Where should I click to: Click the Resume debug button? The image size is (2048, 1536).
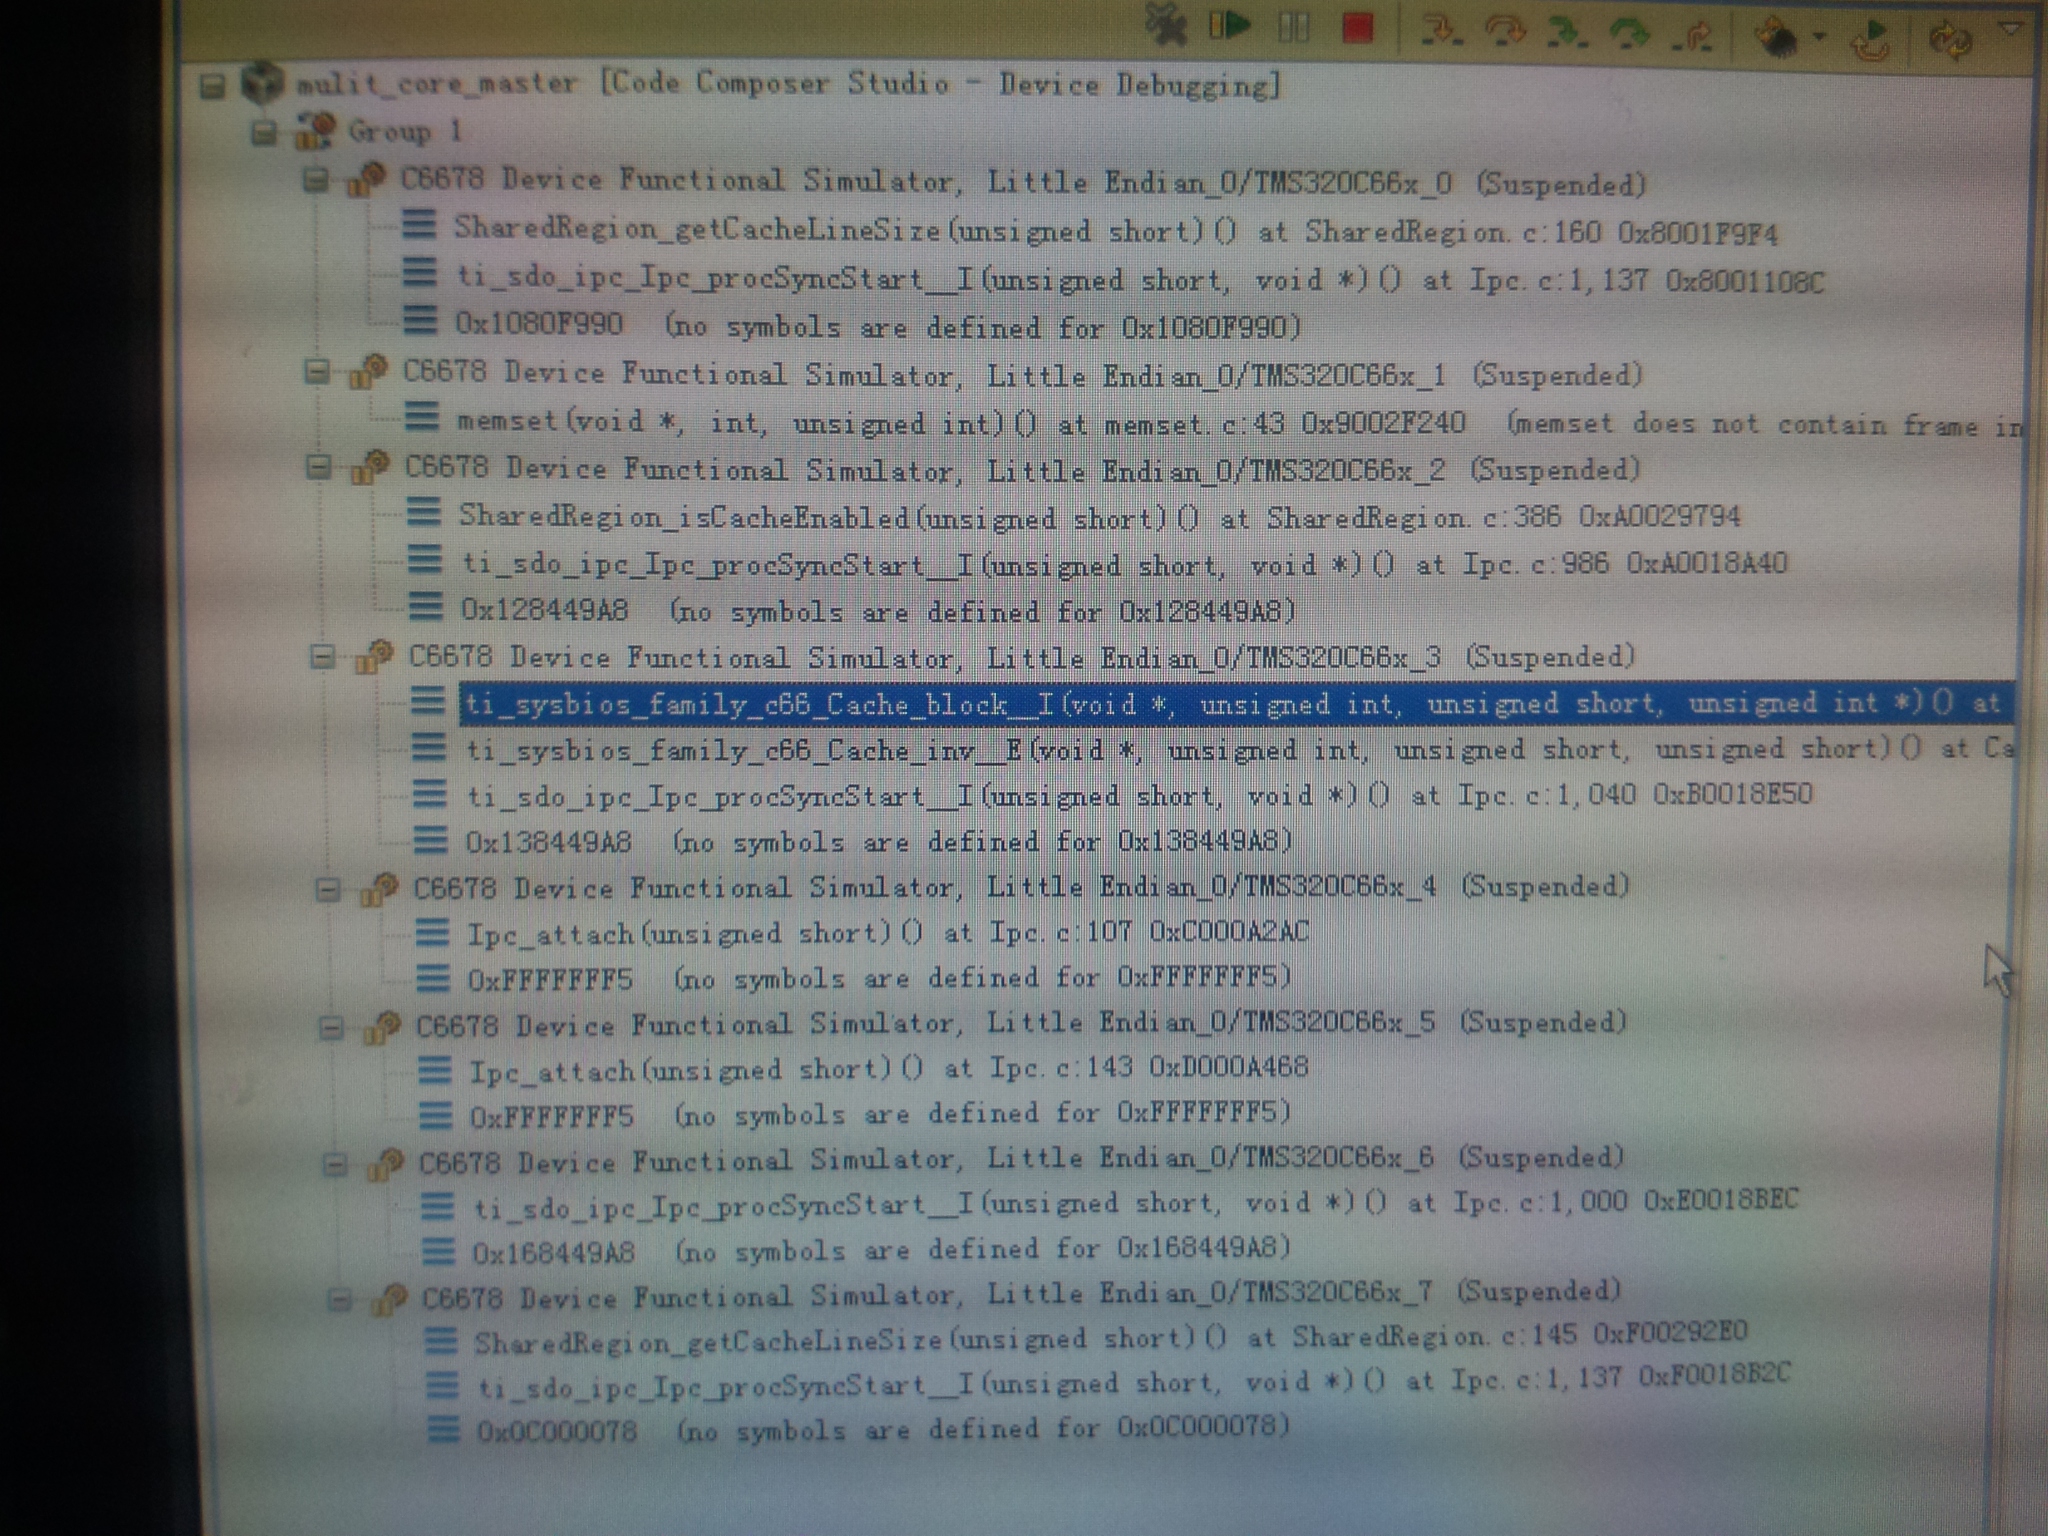click(x=1231, y=26)
